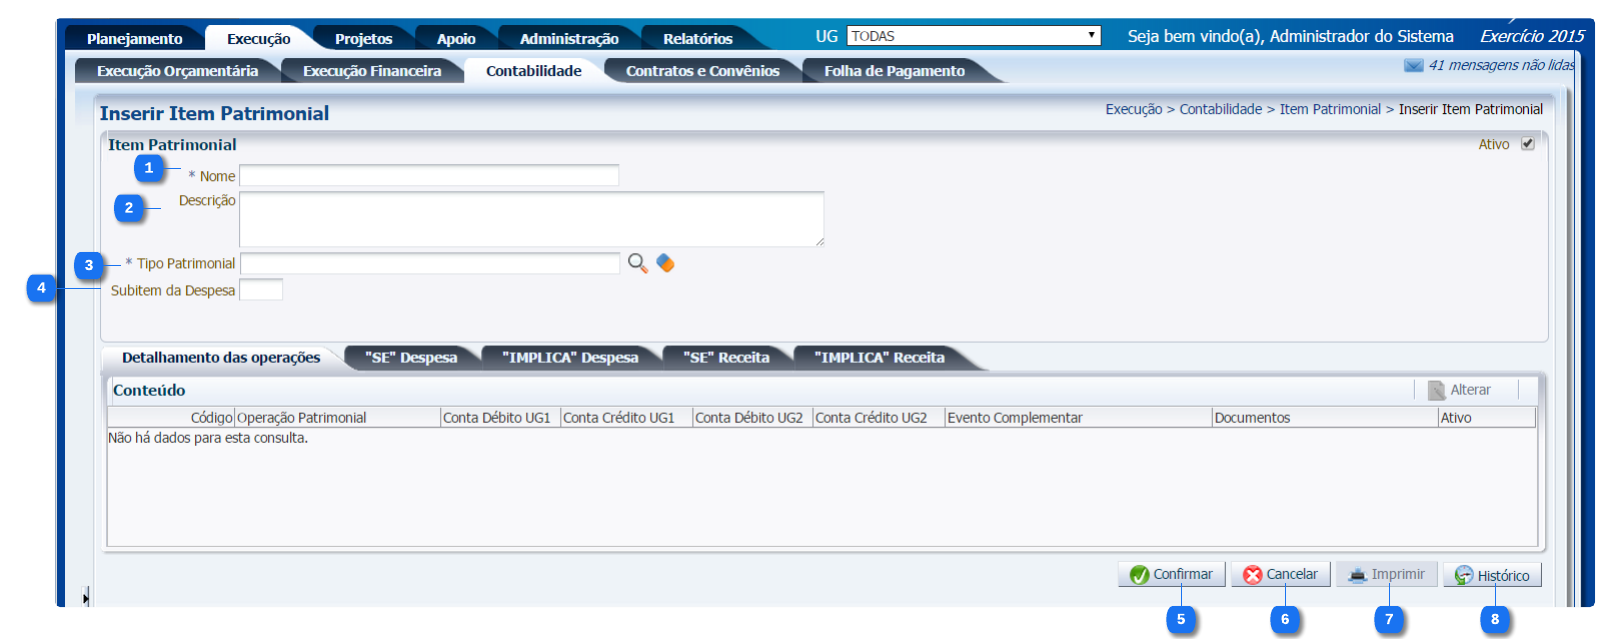Viewport: 1608px width, 639px height.
Task: Open the UG dropdown showing TODAS
Action: [973, 36]
